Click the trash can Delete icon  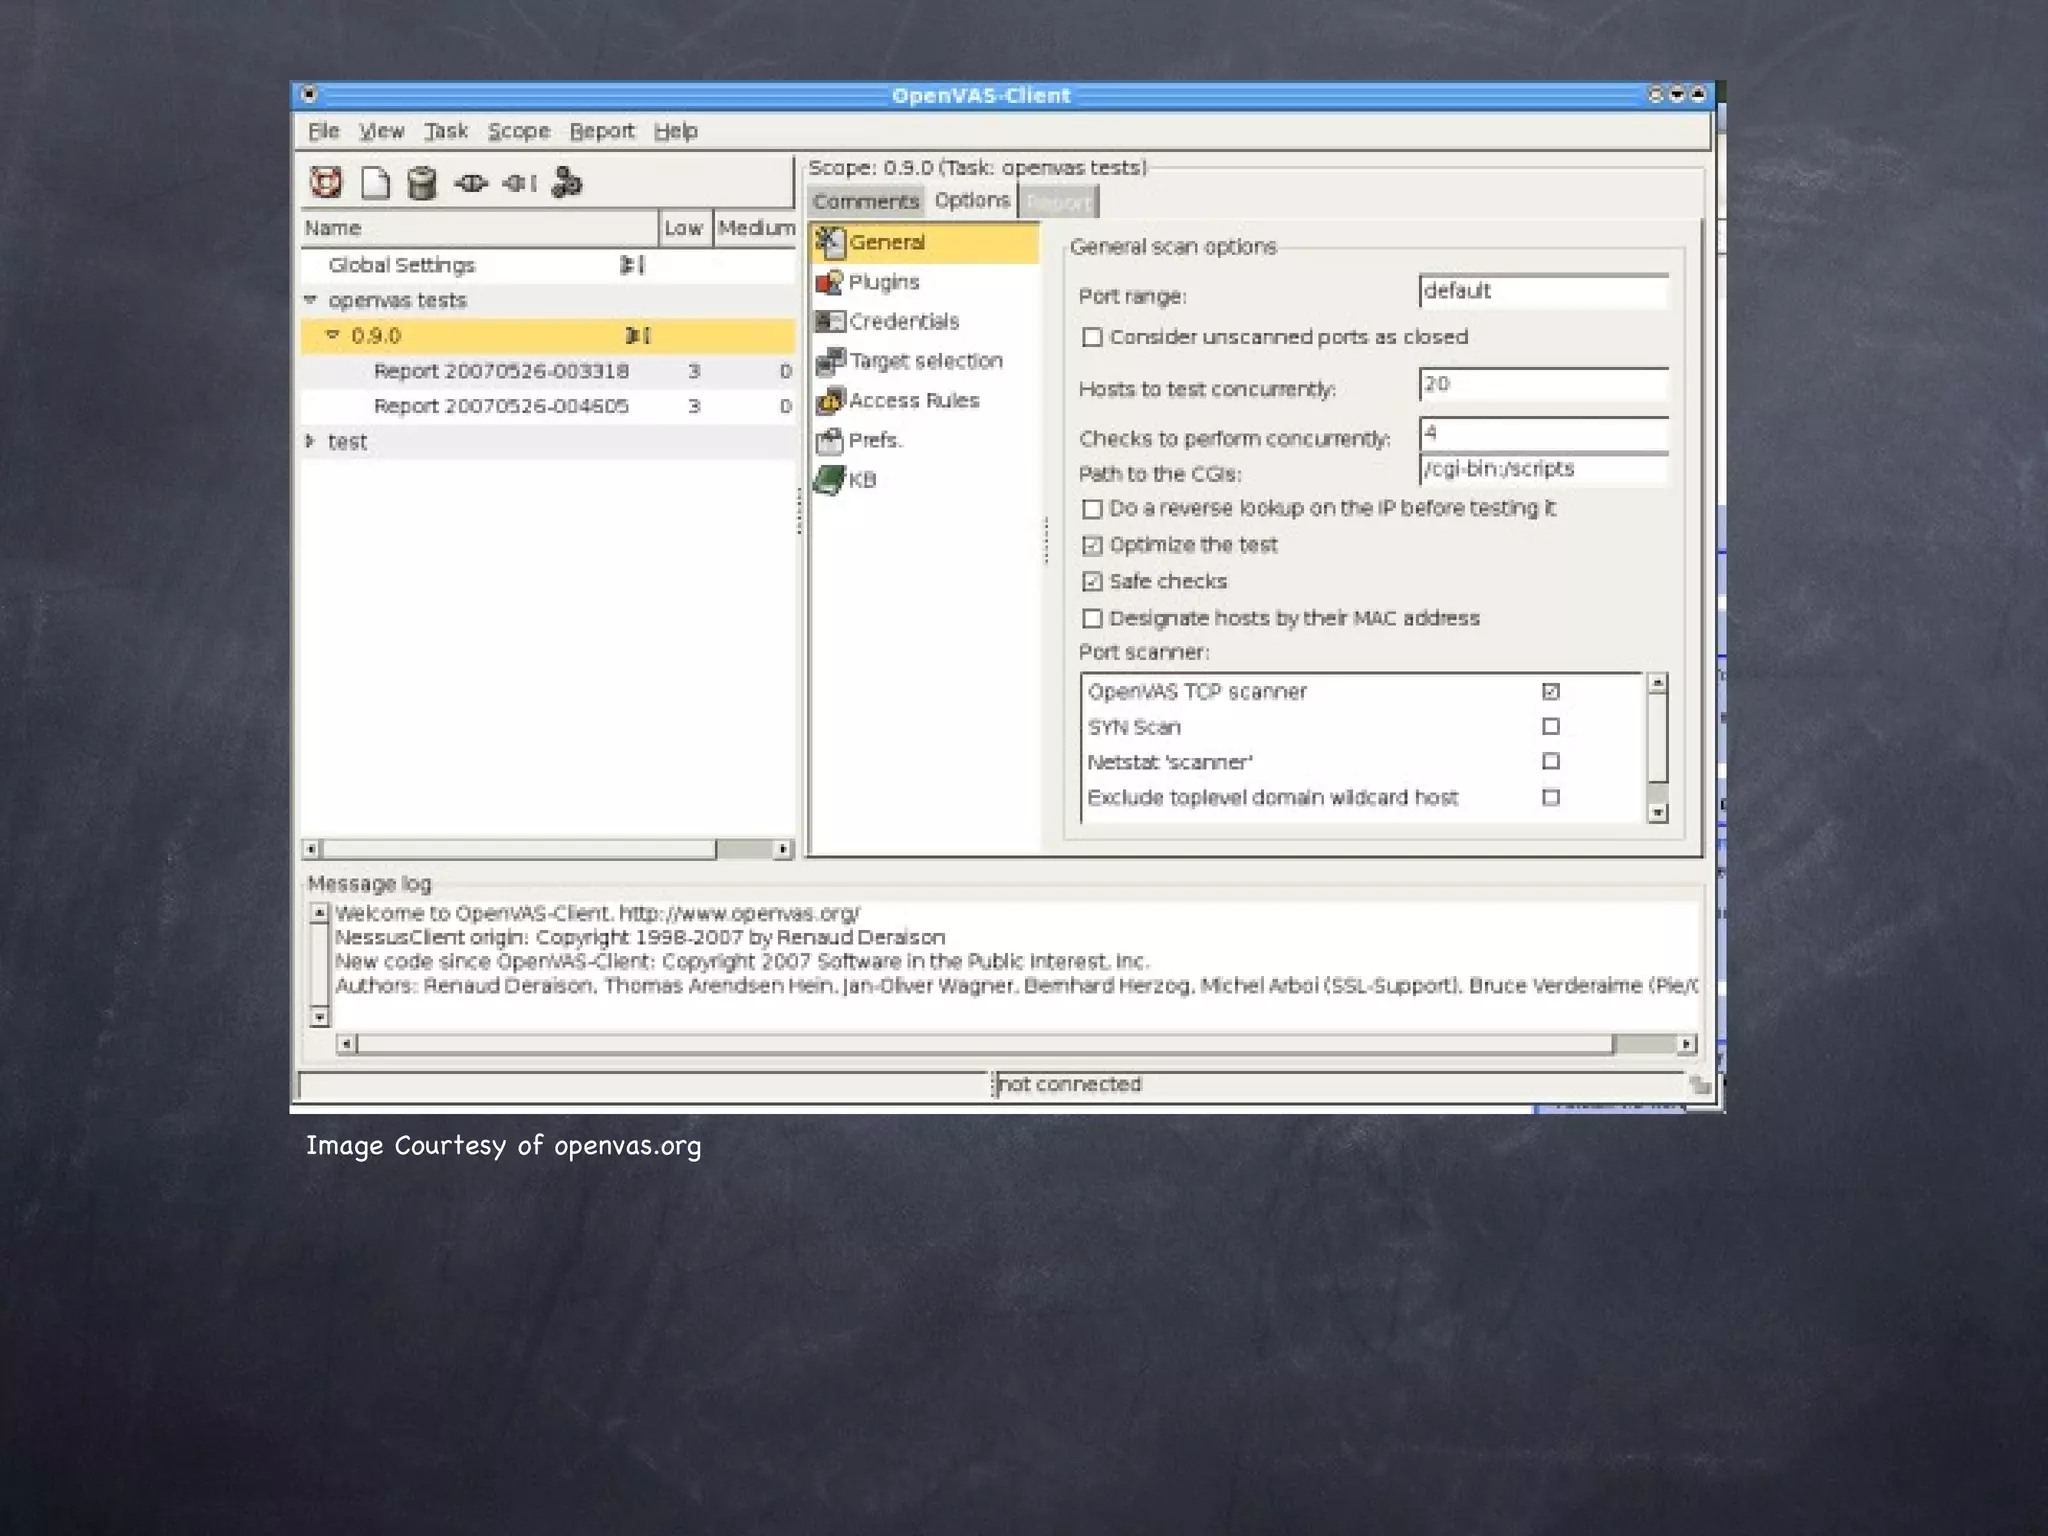pos(422,183)
